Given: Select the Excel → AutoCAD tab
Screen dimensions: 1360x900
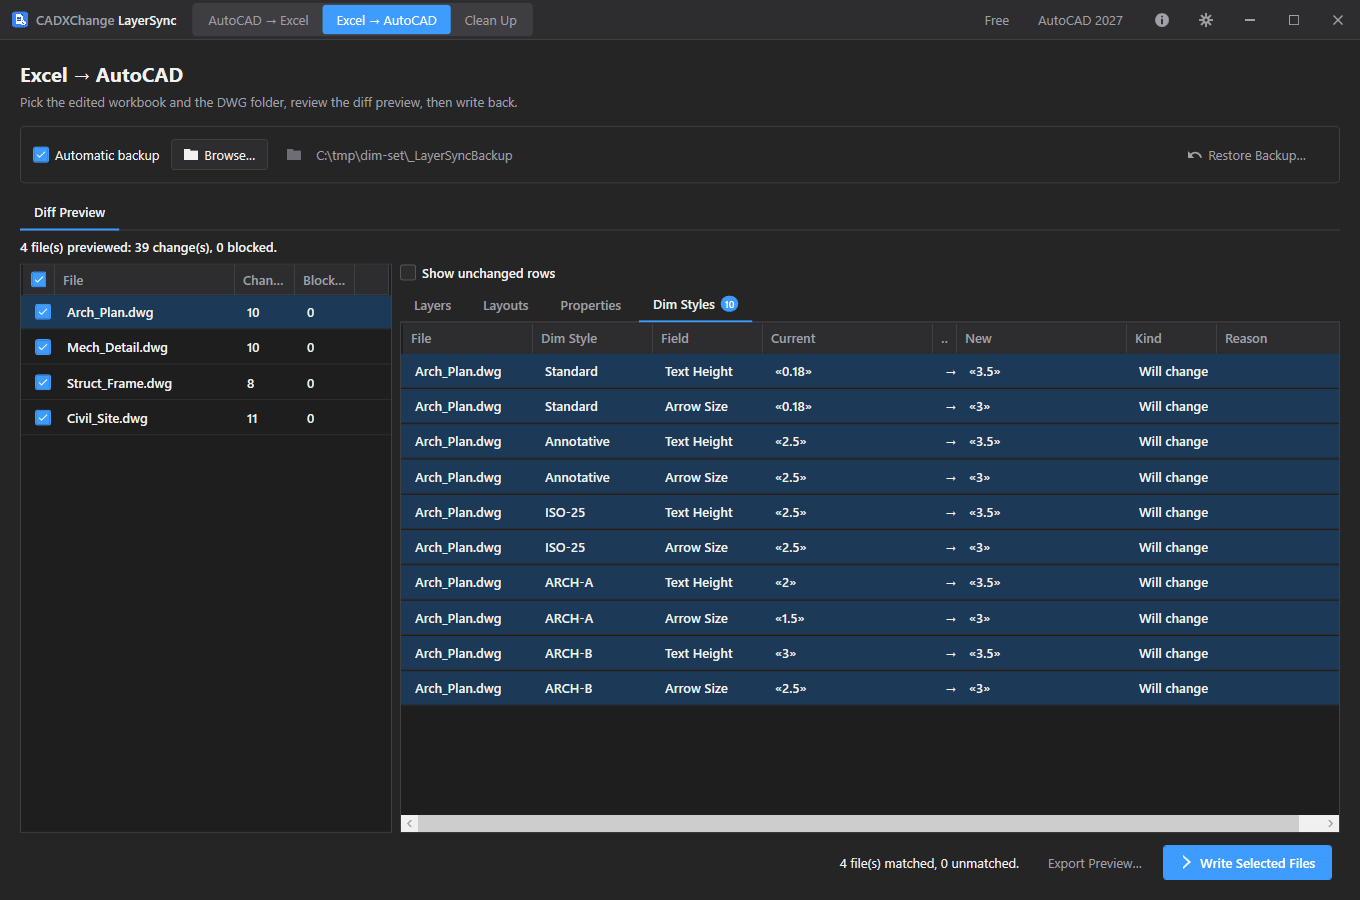Looking at the screenshot, I should [386, 20].
